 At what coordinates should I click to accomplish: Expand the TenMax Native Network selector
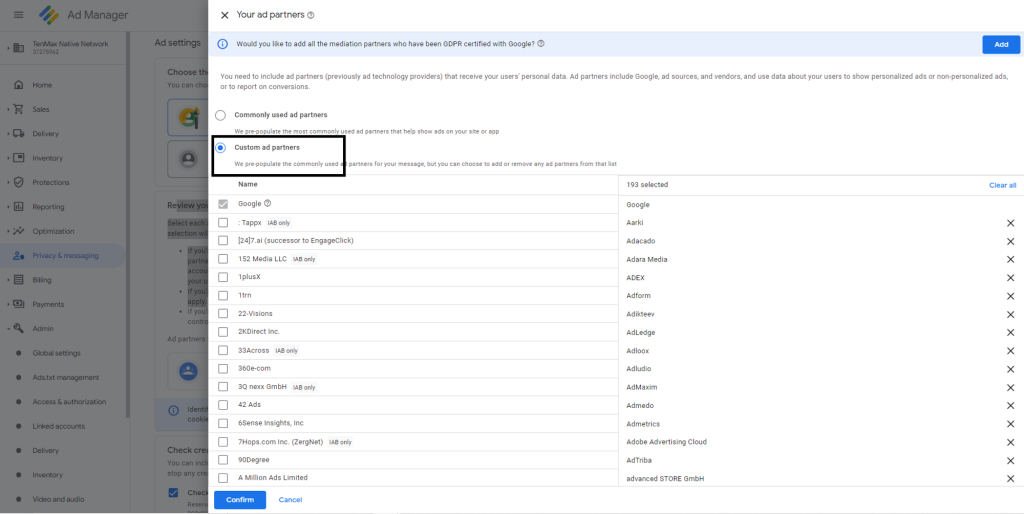coord(8,48)
